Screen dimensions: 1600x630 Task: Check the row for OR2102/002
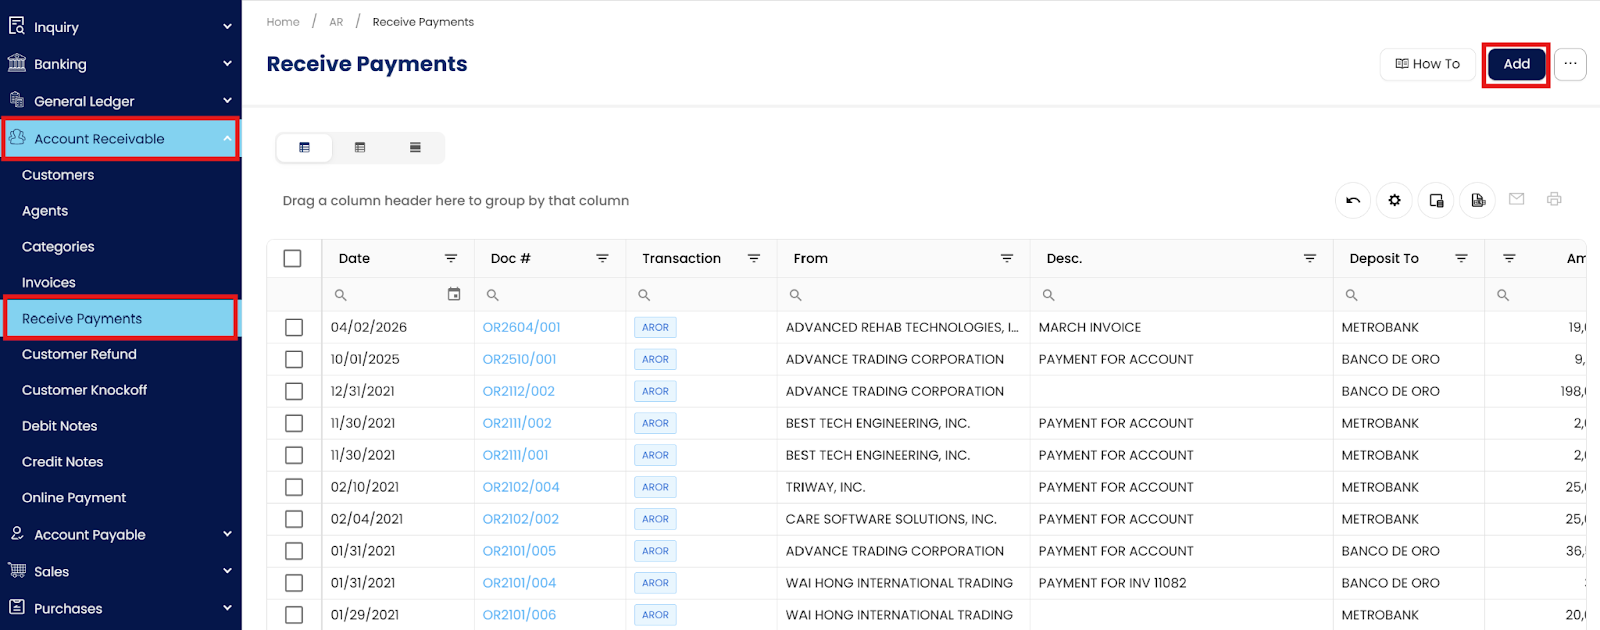[x=294, y=519]
